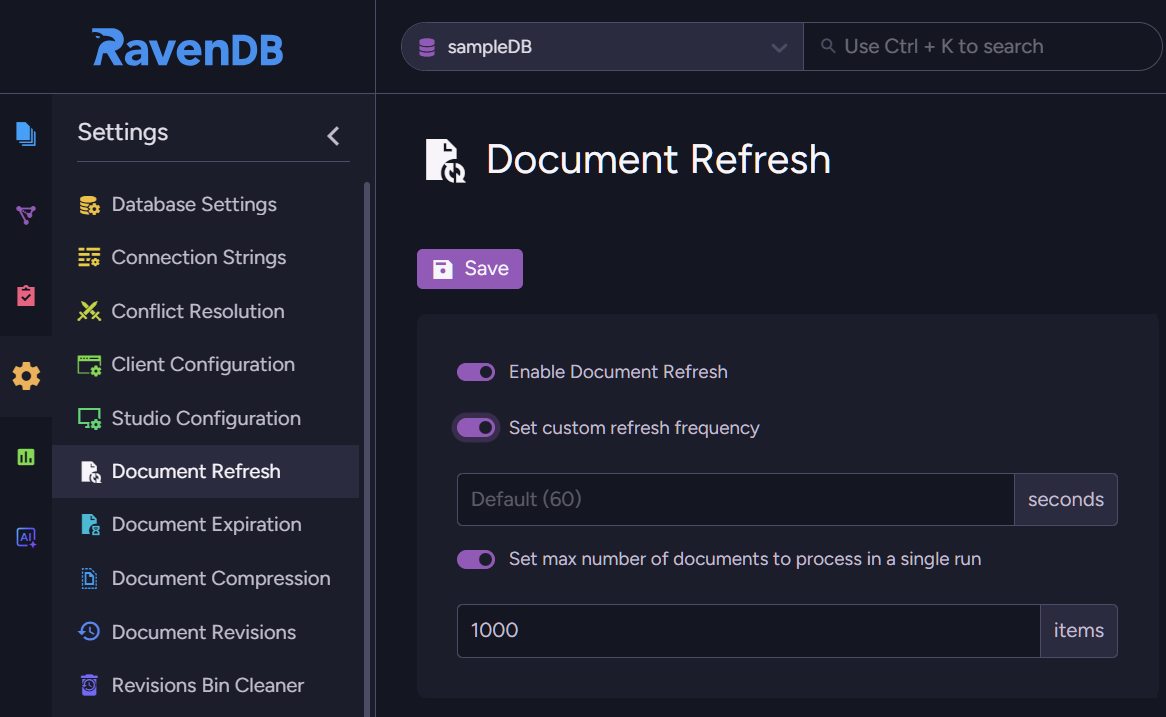The width and height of the screenshot is (1166, 717).
Task: Click the Studio Configuration icon
Action: tap(89, 418)
